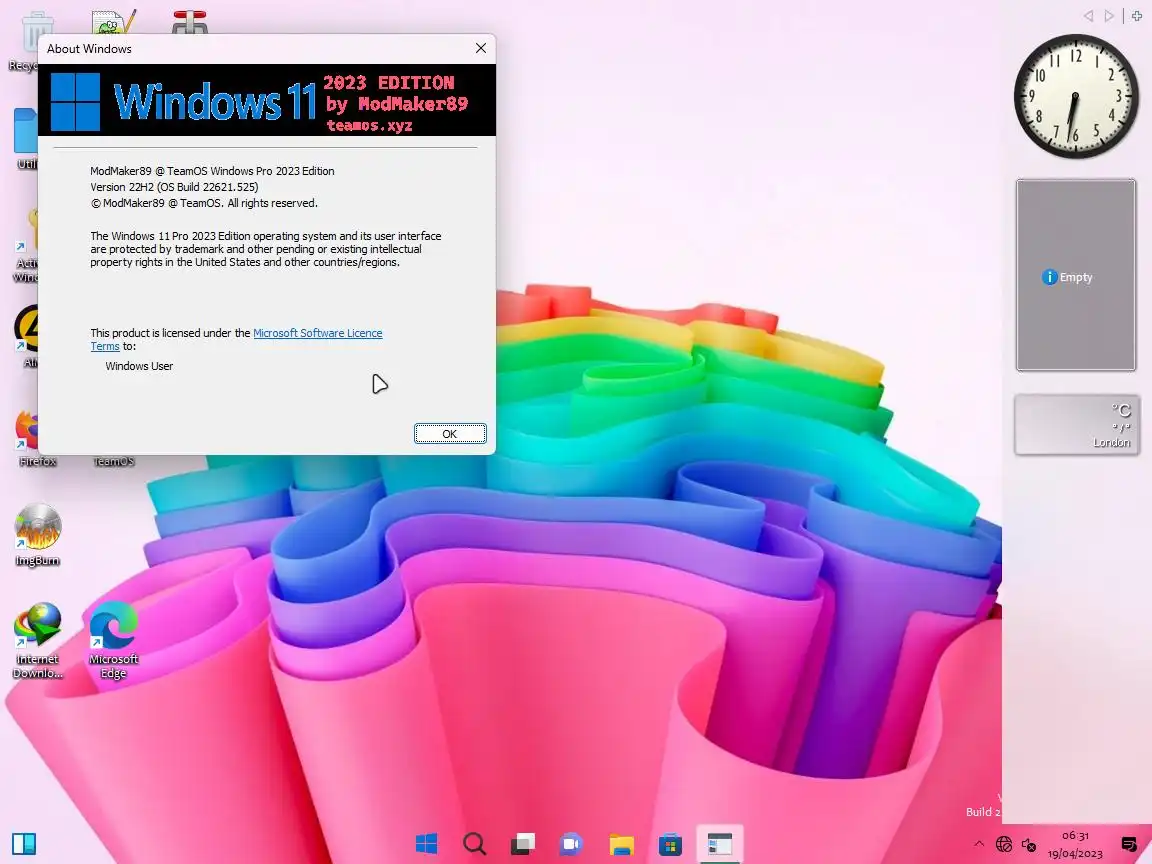Click the Windows 11 logo banner
Screen dimensions: 1152x864
(x=267, y=100)
